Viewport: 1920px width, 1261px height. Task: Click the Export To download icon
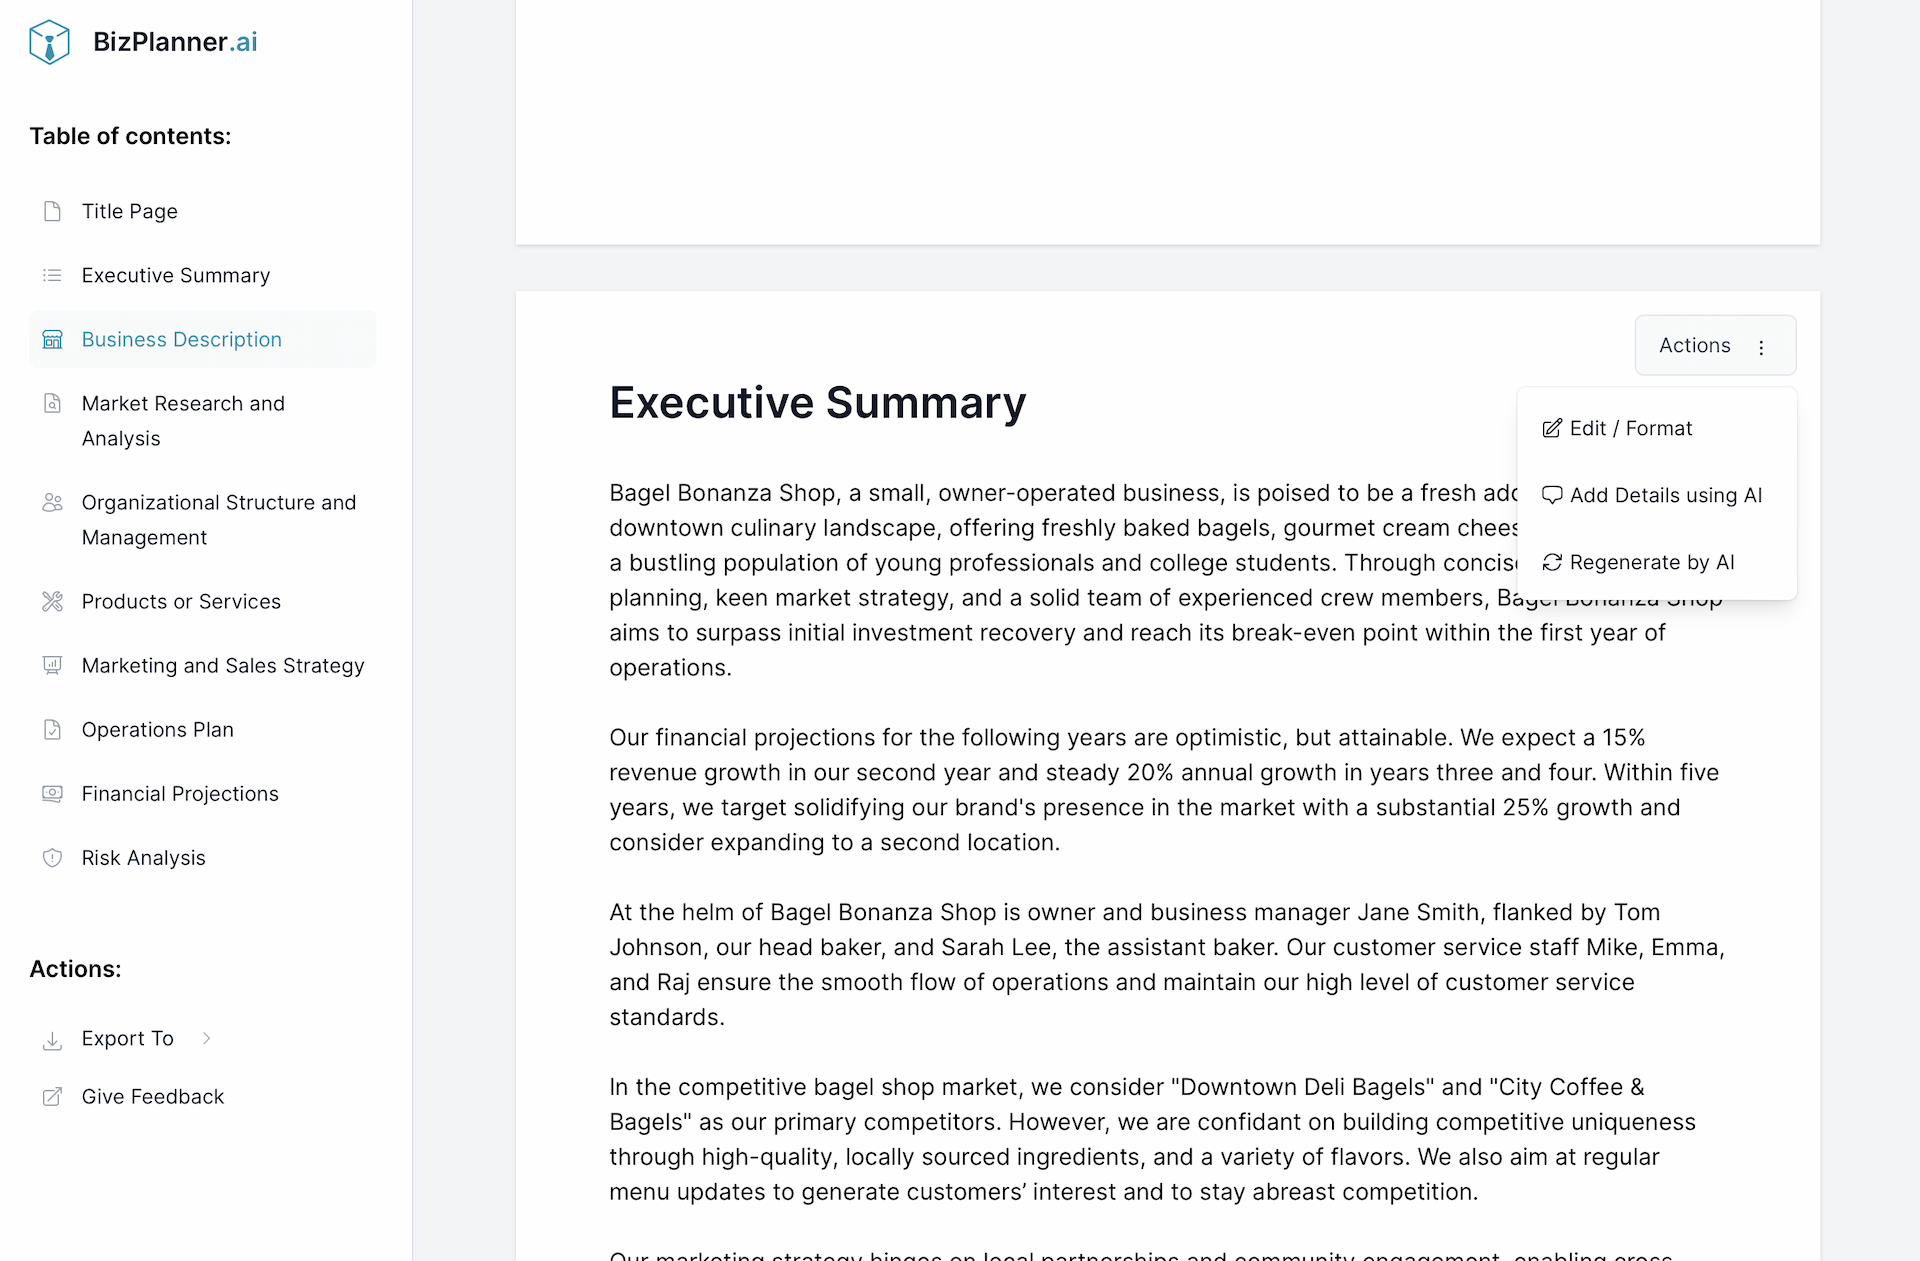pyautogui.click(x=52, y=1040)
